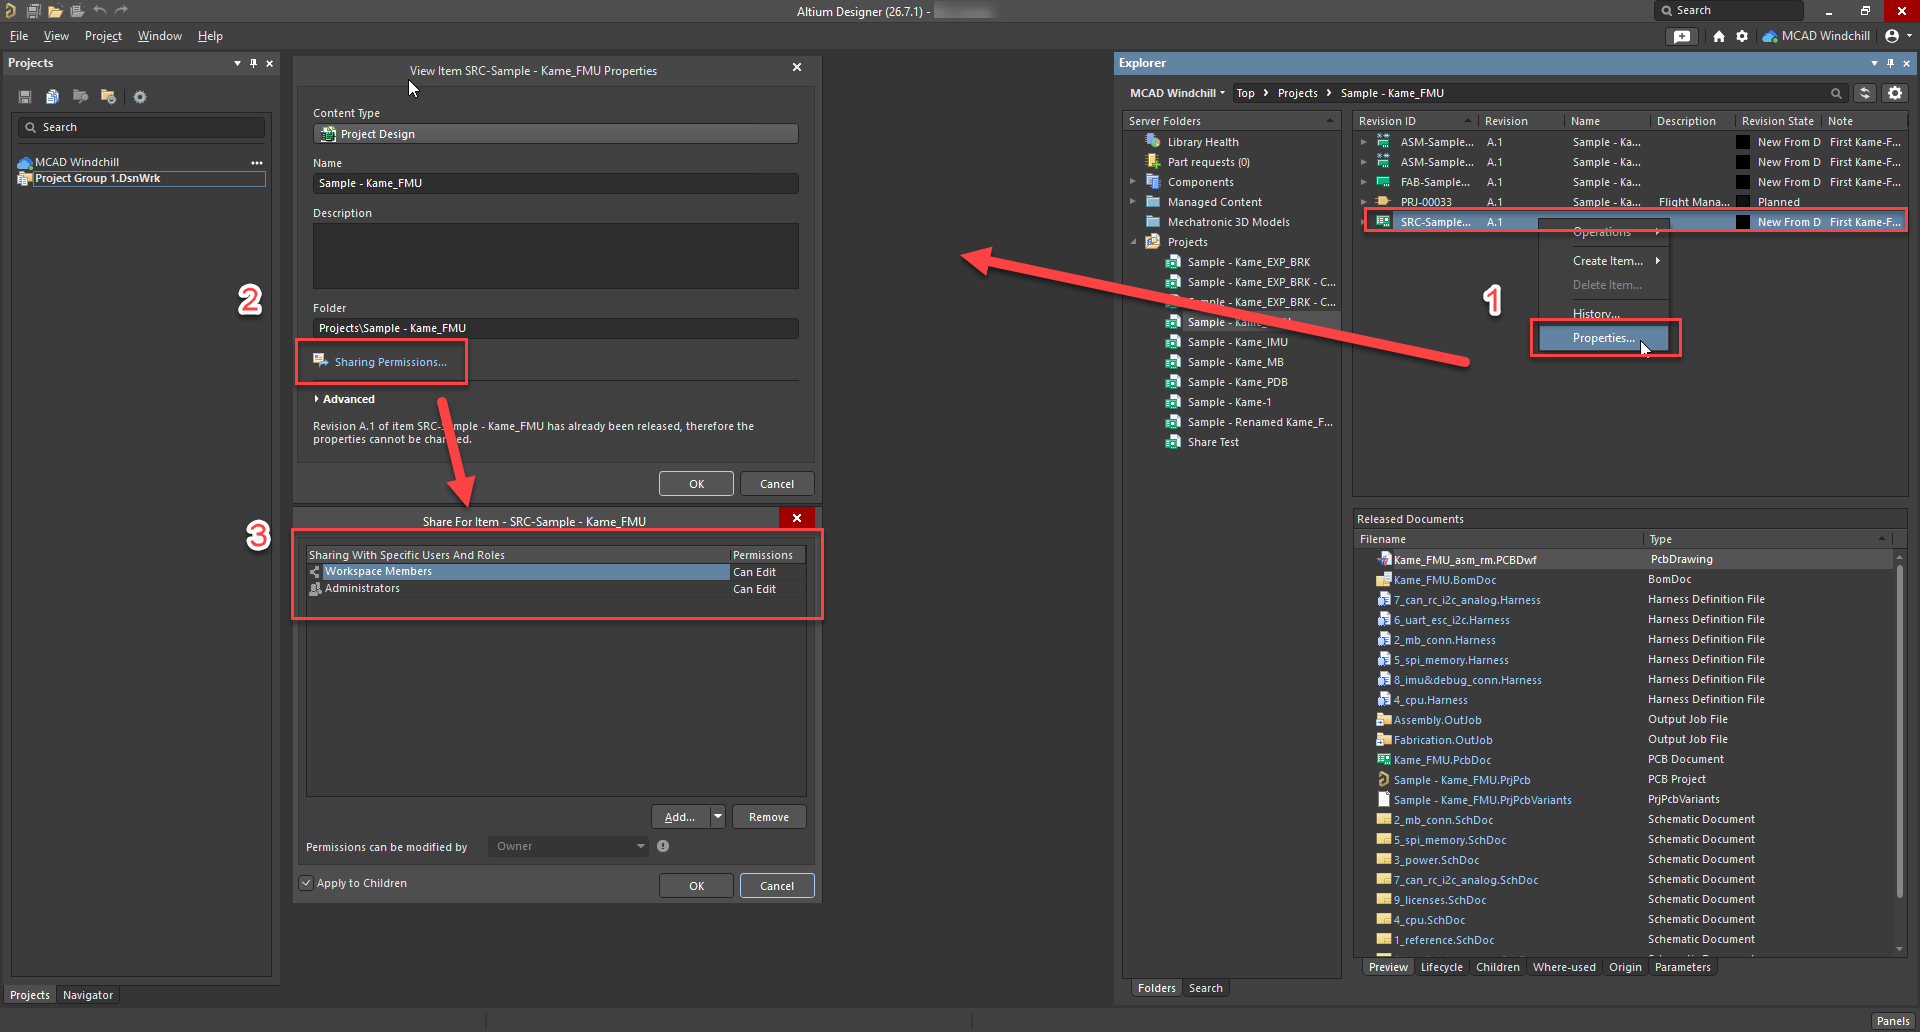Click the Home icon in the top bar
This screenshot has height=1032, width=1920.
[x=1719, y=36]
